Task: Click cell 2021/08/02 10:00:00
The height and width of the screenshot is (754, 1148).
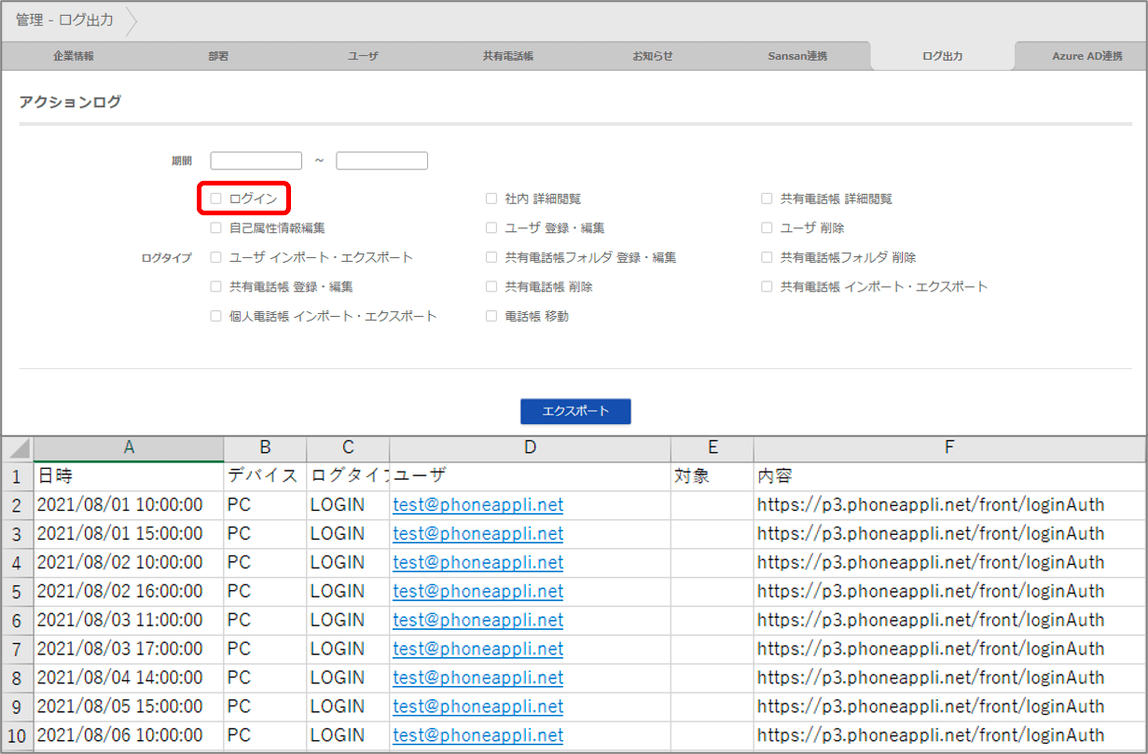Action: coord(129,563)
